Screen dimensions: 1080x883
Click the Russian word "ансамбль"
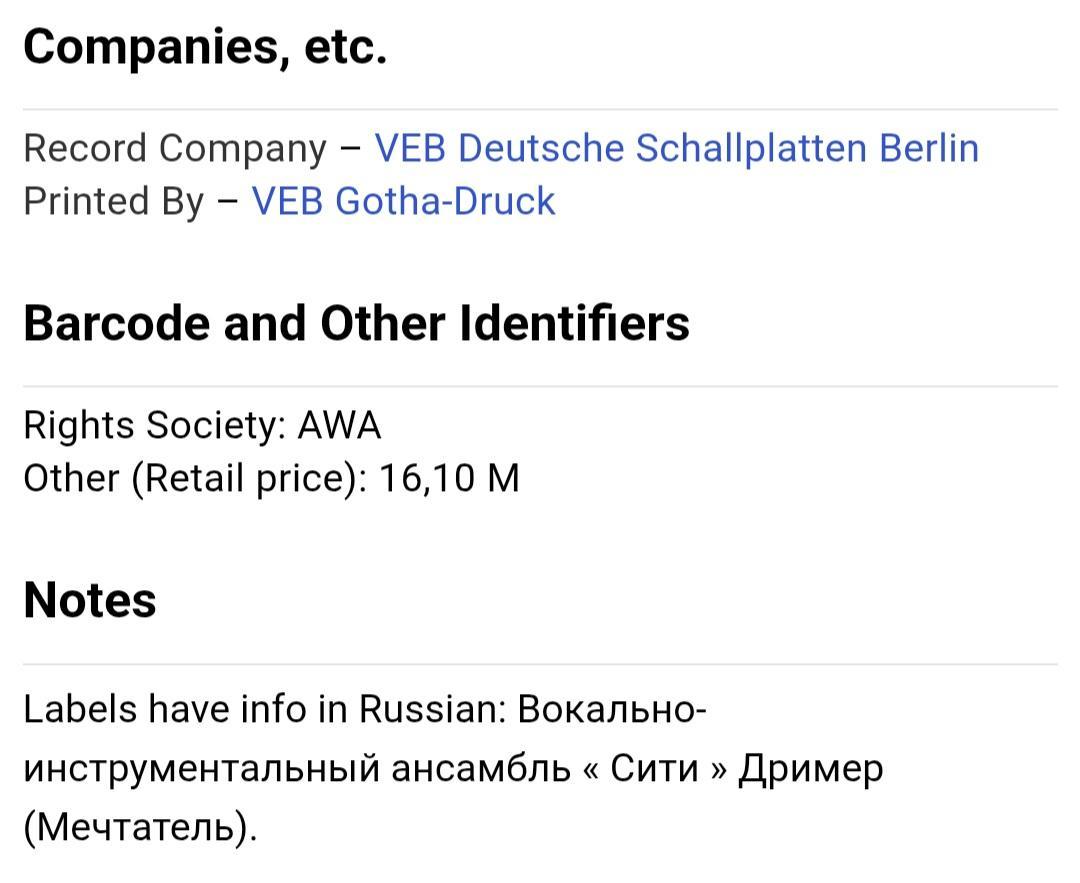pyautogui.click(x=482, y=768)
